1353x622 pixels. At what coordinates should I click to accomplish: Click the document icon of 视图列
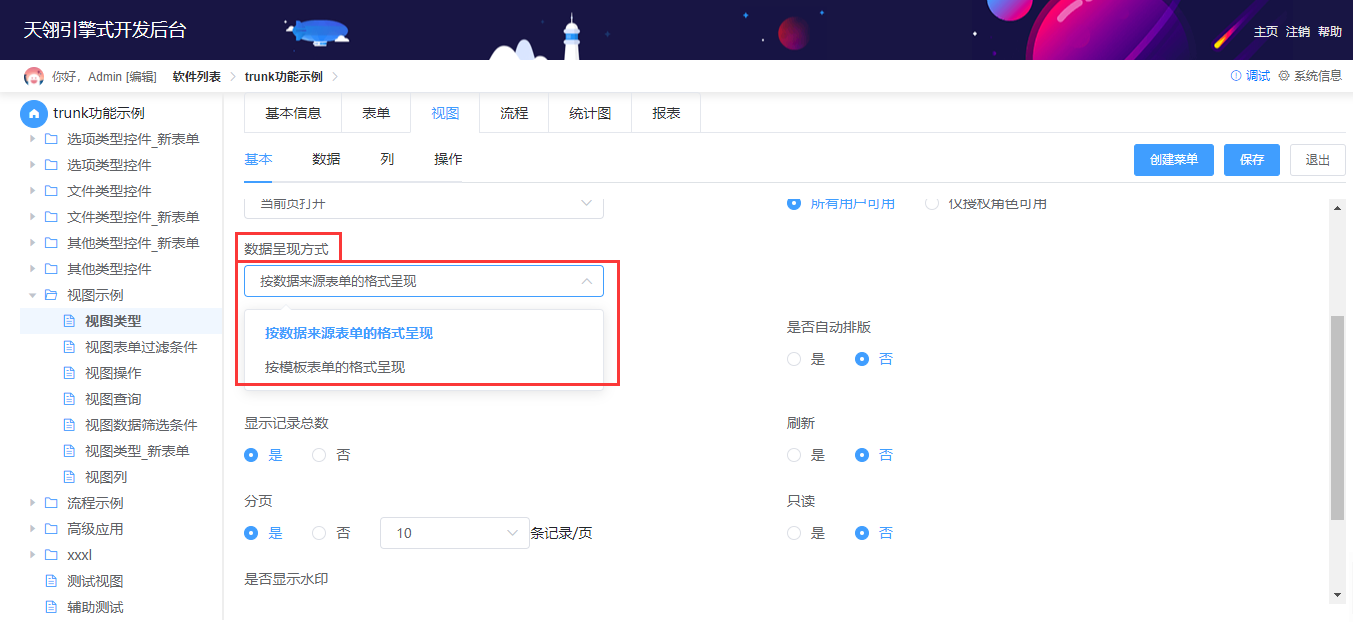pyautogui.click(x=69, y=477)
